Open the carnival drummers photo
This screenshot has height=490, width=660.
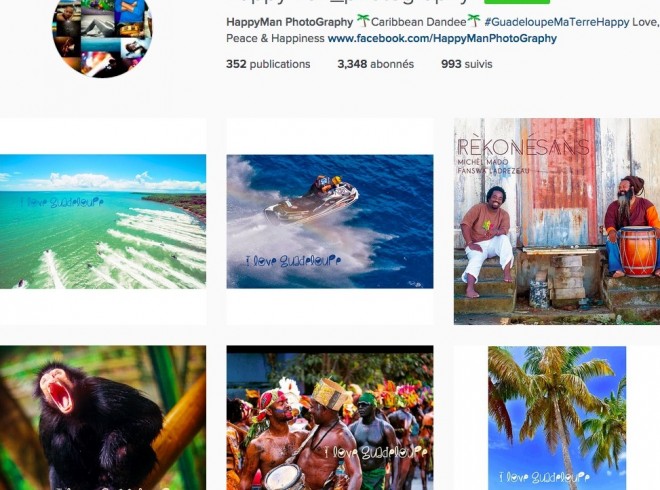(330, 418)
